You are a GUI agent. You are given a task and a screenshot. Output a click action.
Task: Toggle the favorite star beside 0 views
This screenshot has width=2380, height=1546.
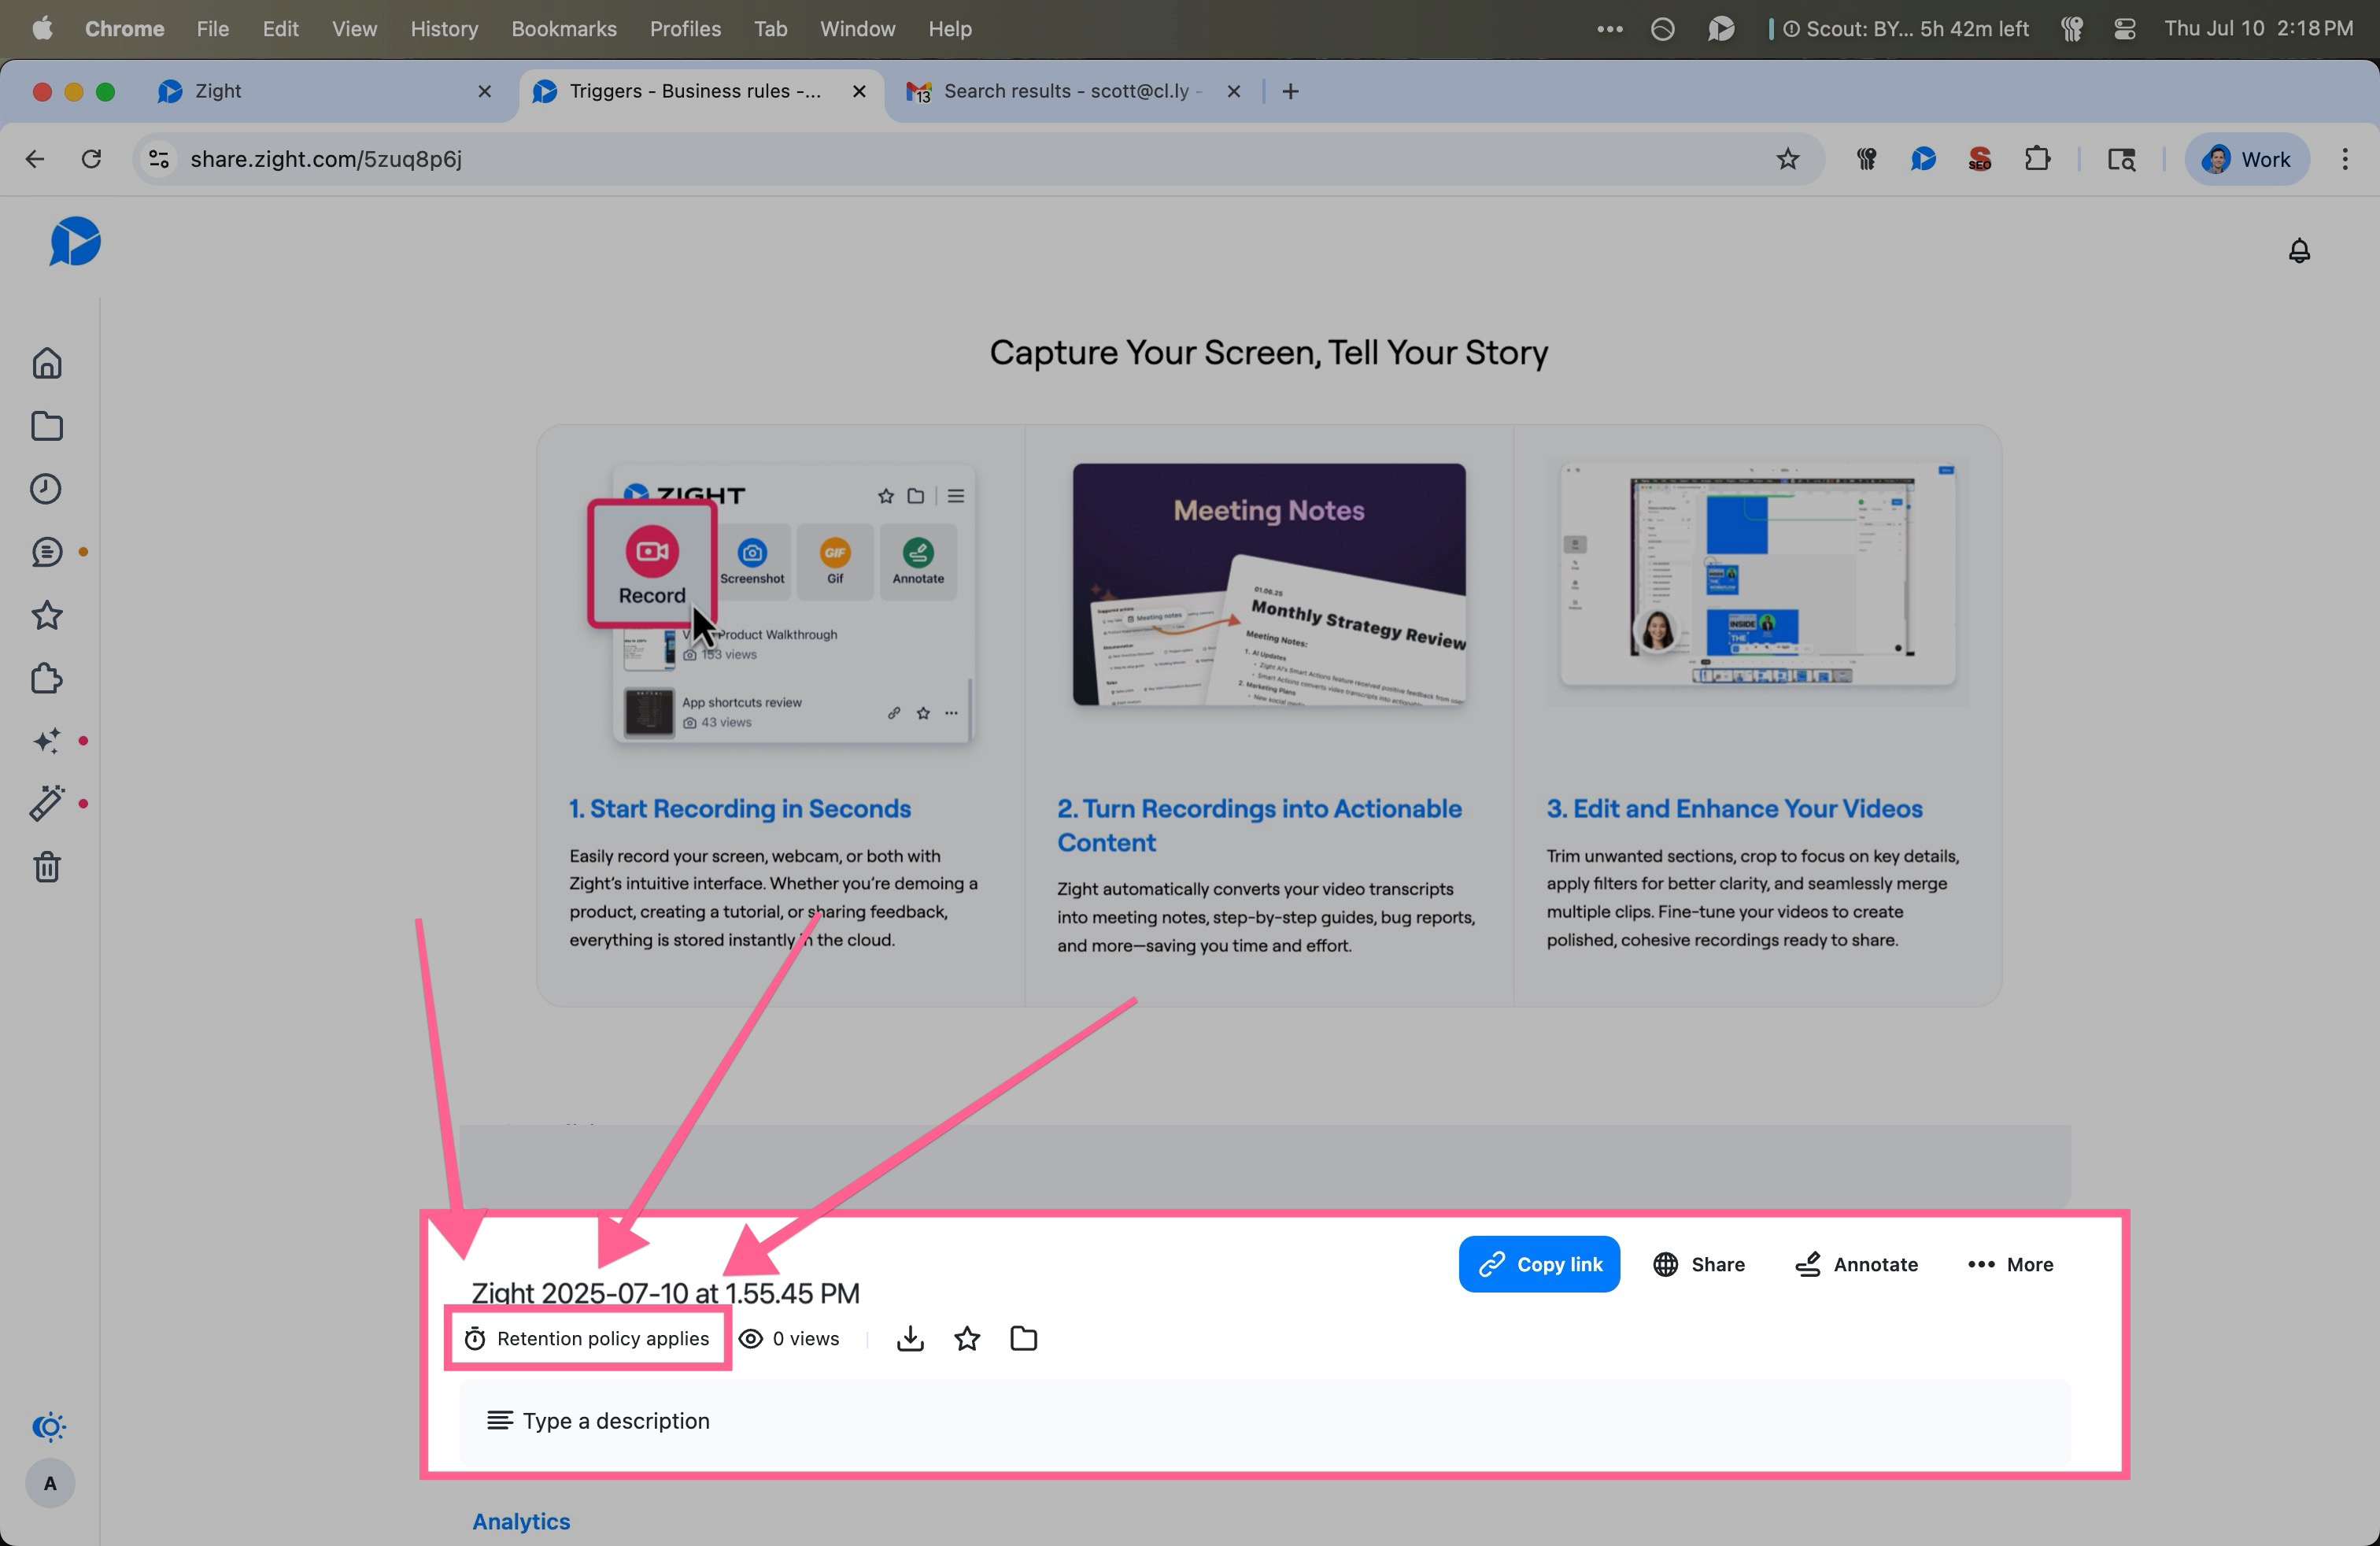[x=966, y=1339]
